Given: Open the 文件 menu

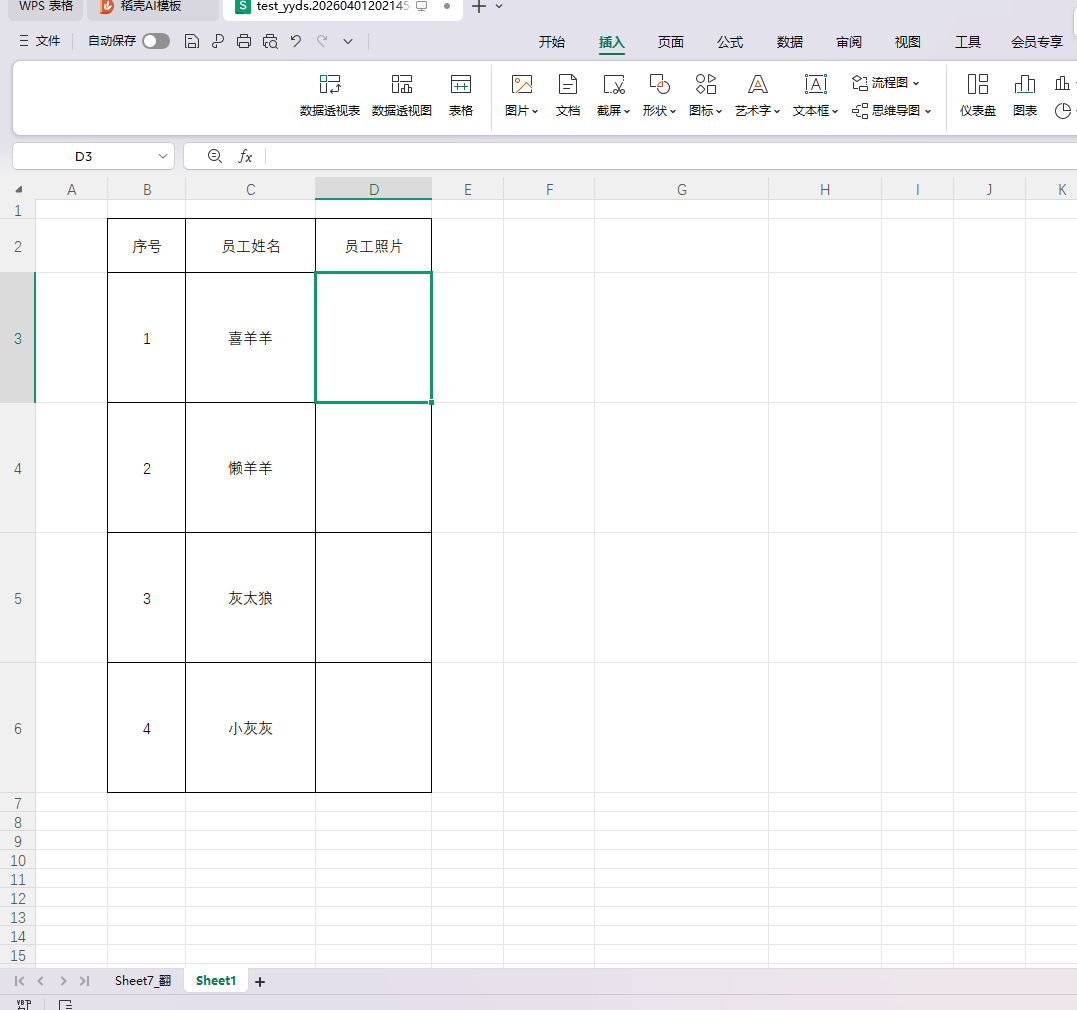Looking at the screenshot, I should coord(40,41).
